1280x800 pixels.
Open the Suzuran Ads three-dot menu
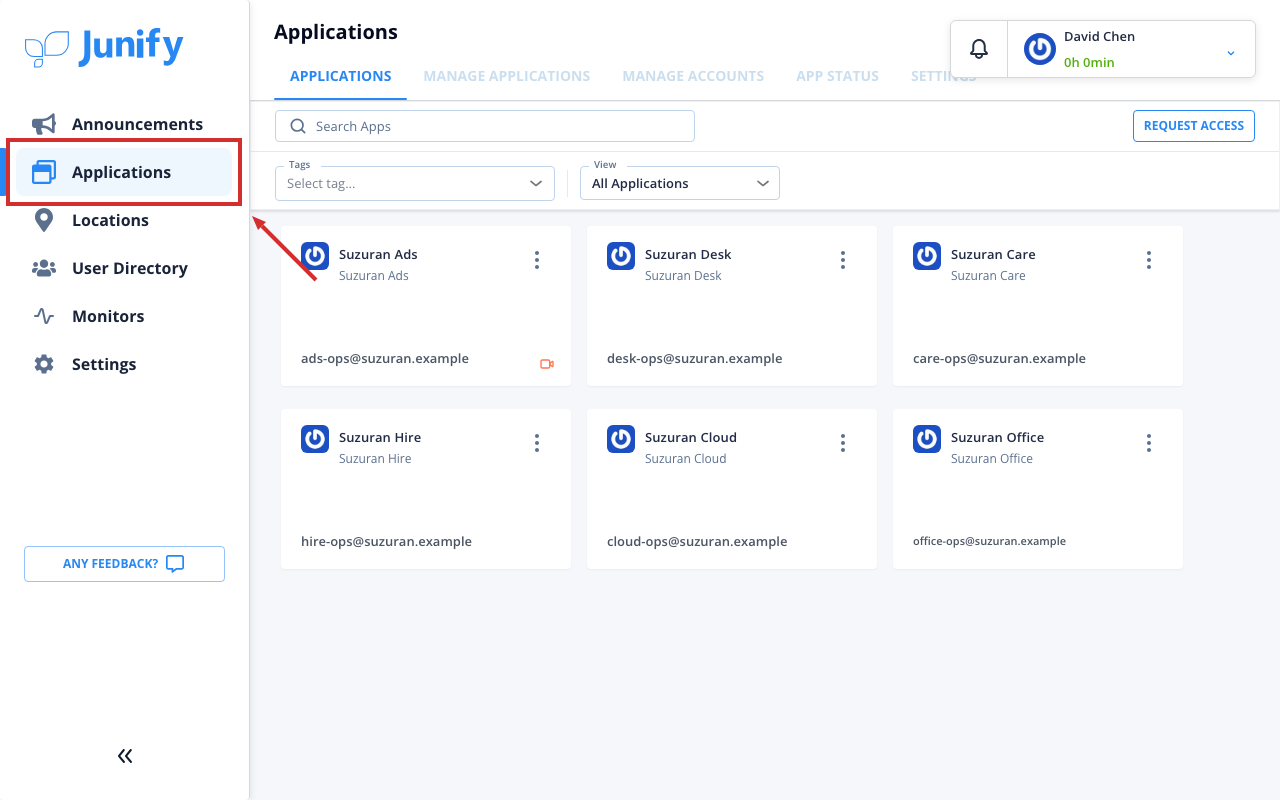coord(537,260)
